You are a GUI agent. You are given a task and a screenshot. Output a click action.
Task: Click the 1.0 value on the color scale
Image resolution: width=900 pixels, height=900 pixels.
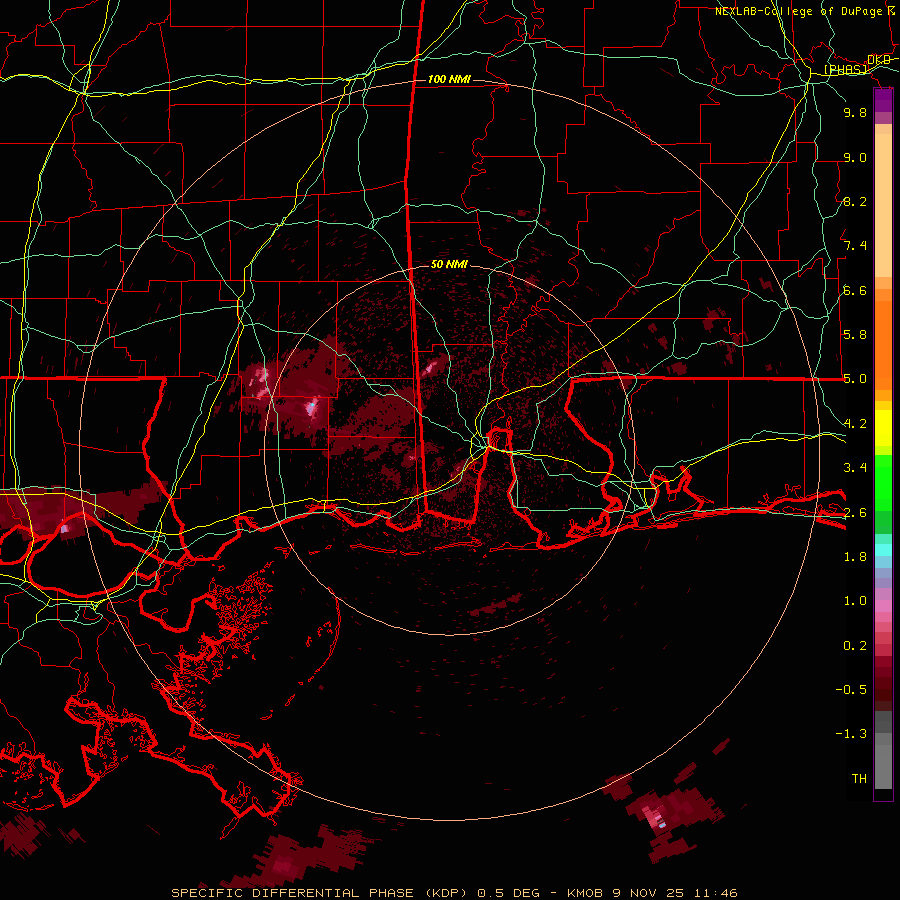pyautogui.click(x=855, y=601)
